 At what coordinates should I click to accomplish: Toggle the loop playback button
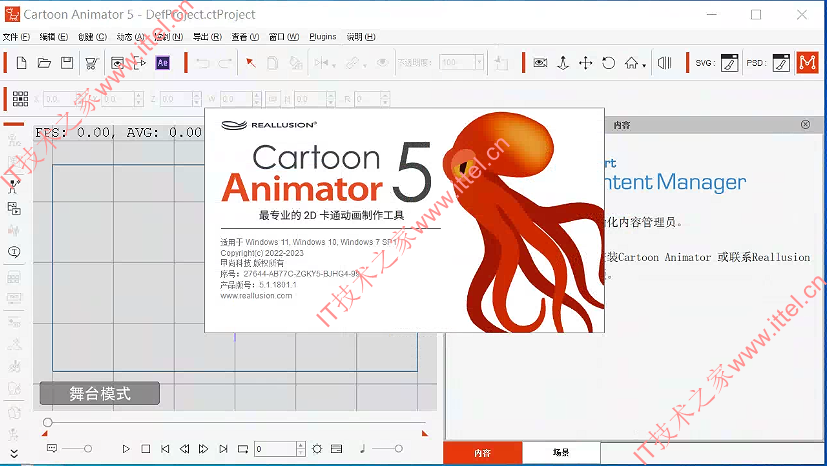[x=243, y=449]
